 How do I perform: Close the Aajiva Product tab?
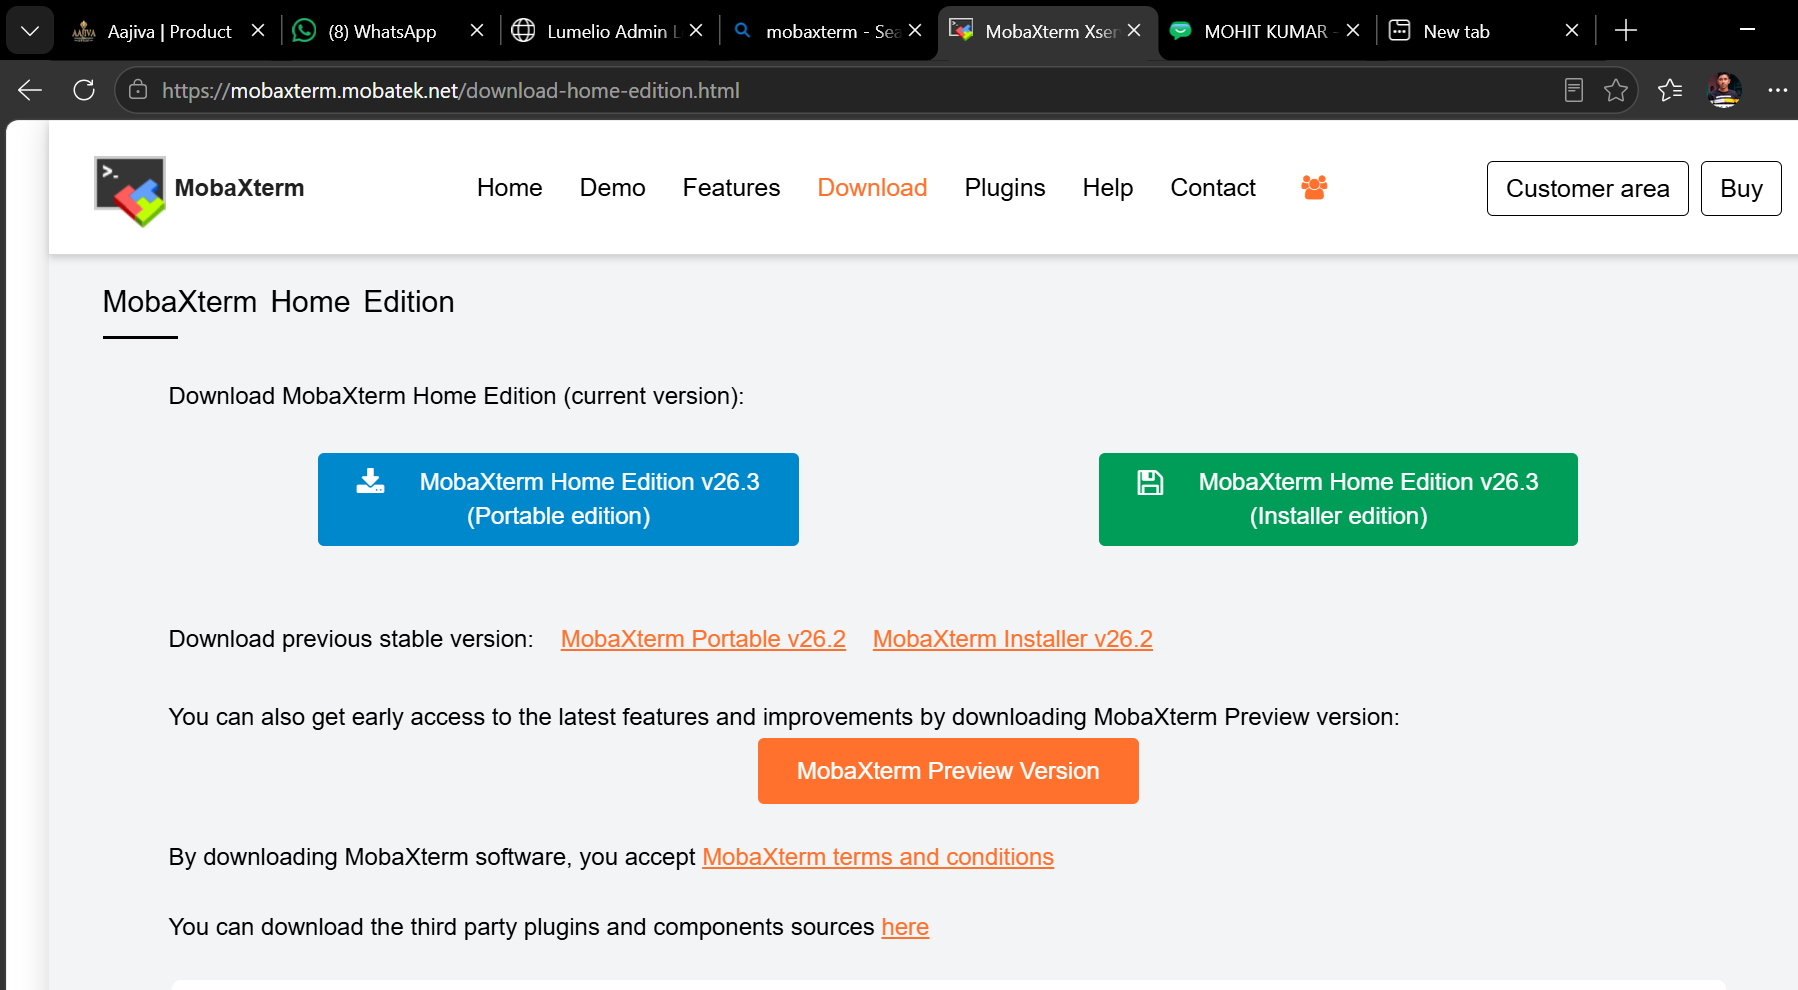[258, 31]
